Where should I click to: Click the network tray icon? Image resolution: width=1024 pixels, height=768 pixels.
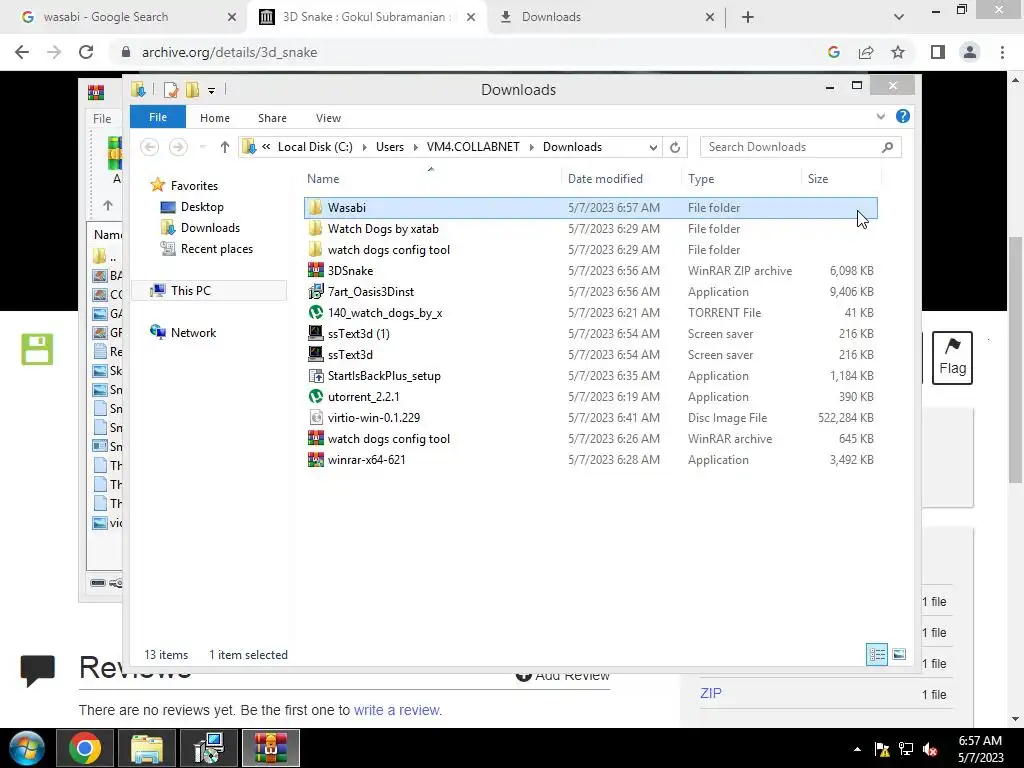(906, 749)
